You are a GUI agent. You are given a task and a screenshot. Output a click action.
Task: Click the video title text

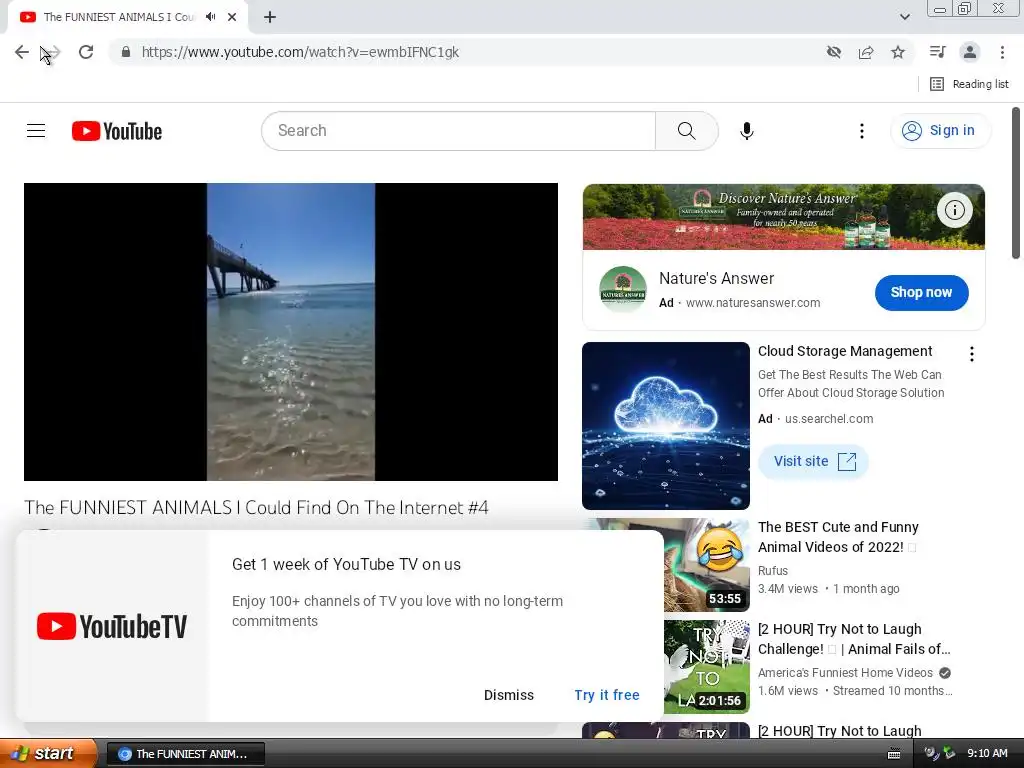coord(256,507)
